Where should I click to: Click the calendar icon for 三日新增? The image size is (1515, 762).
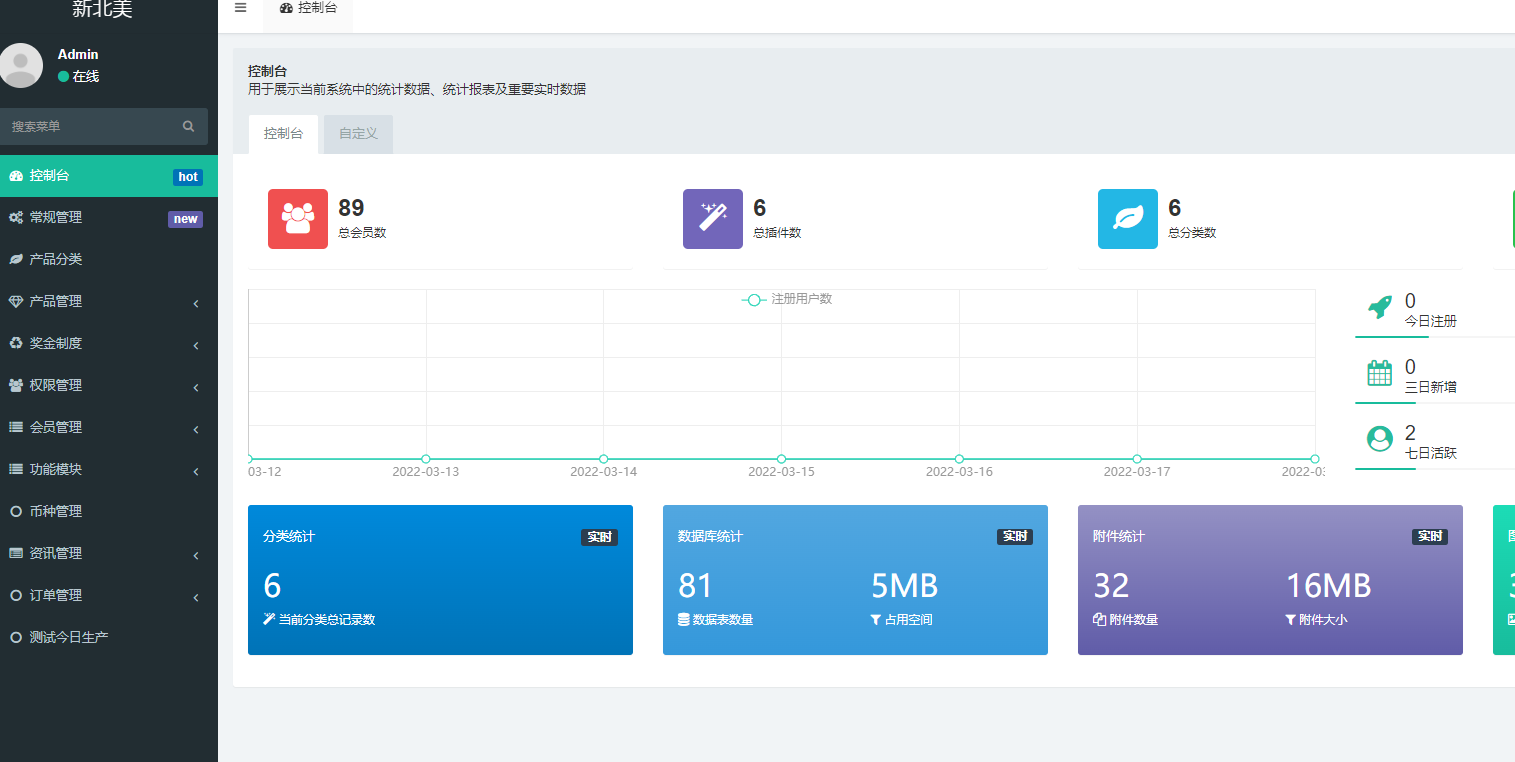1379,373
